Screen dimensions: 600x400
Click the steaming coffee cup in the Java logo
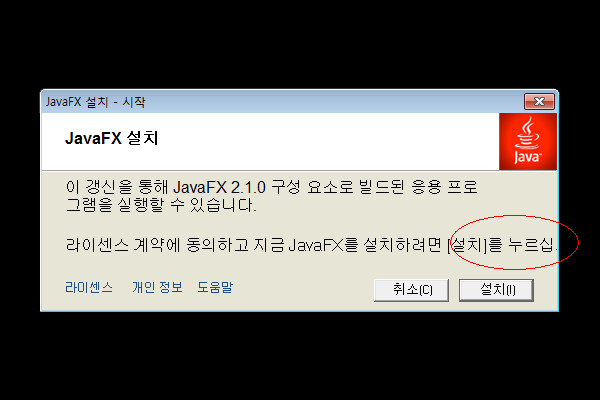(x=527, y=132)
